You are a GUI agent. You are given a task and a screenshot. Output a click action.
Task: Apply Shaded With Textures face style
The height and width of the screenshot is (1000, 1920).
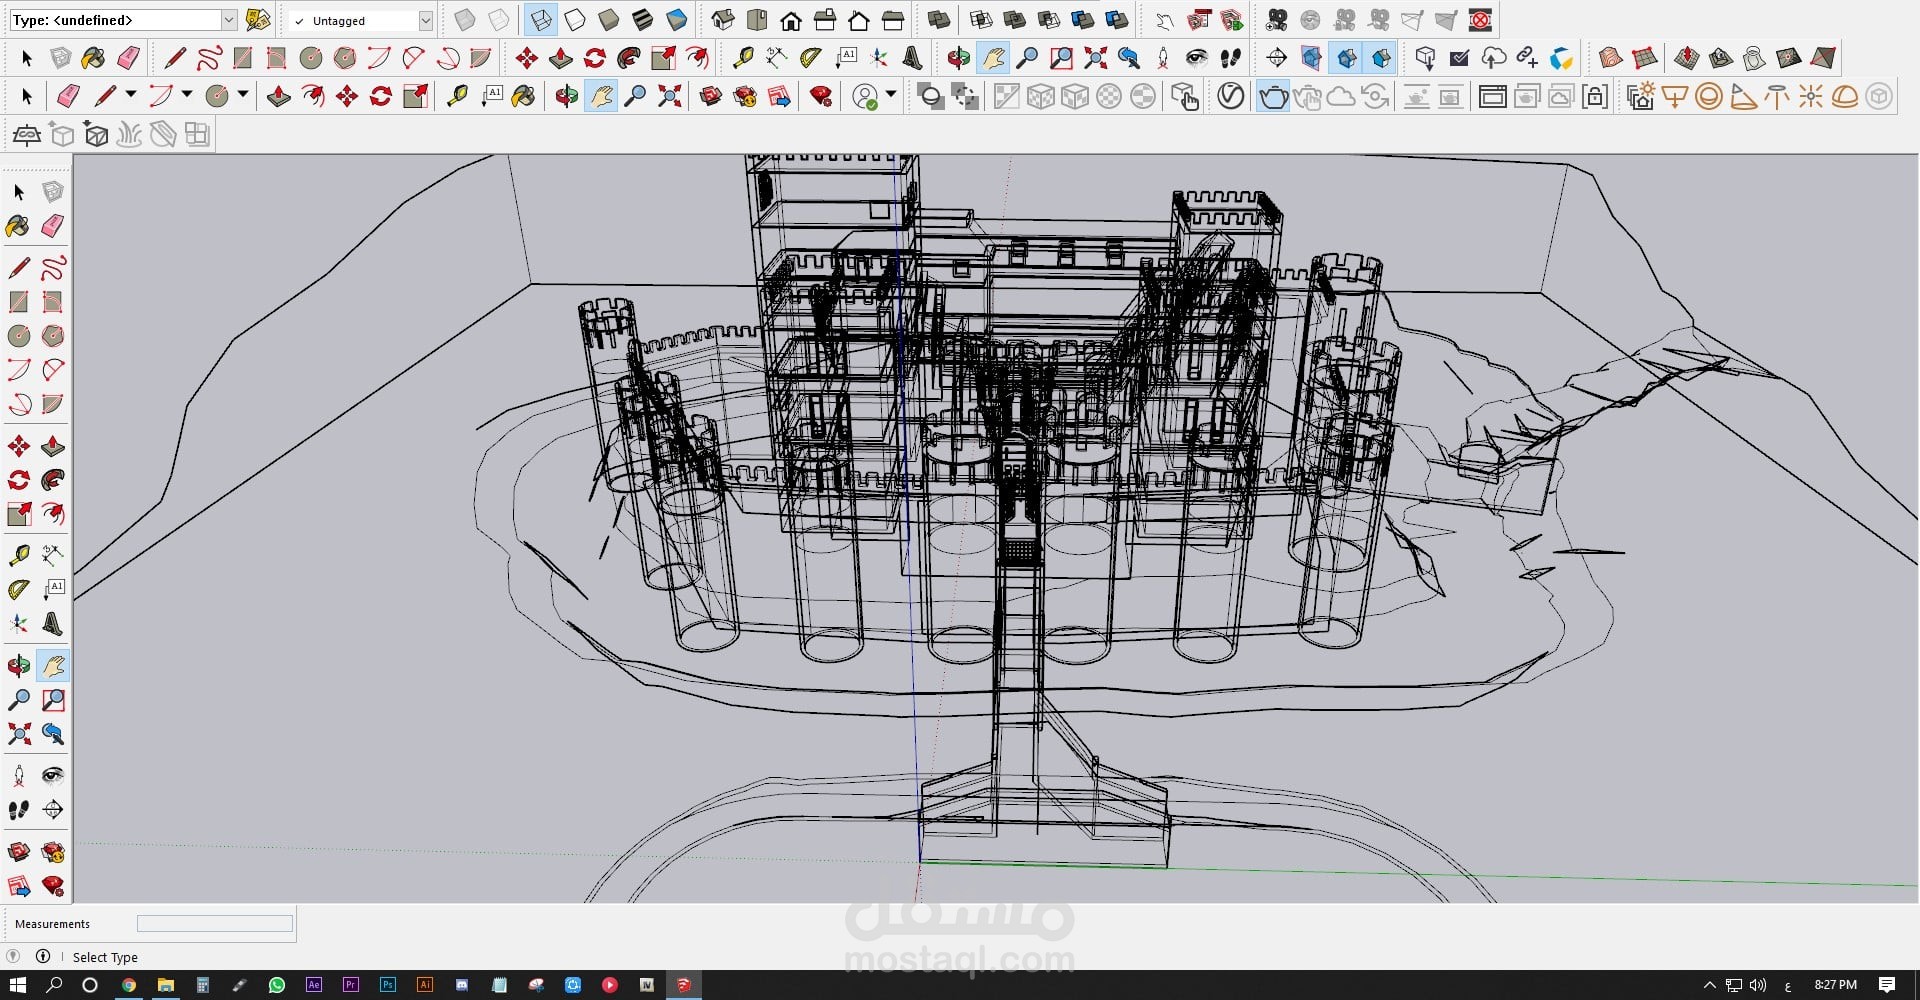[643, 20]
